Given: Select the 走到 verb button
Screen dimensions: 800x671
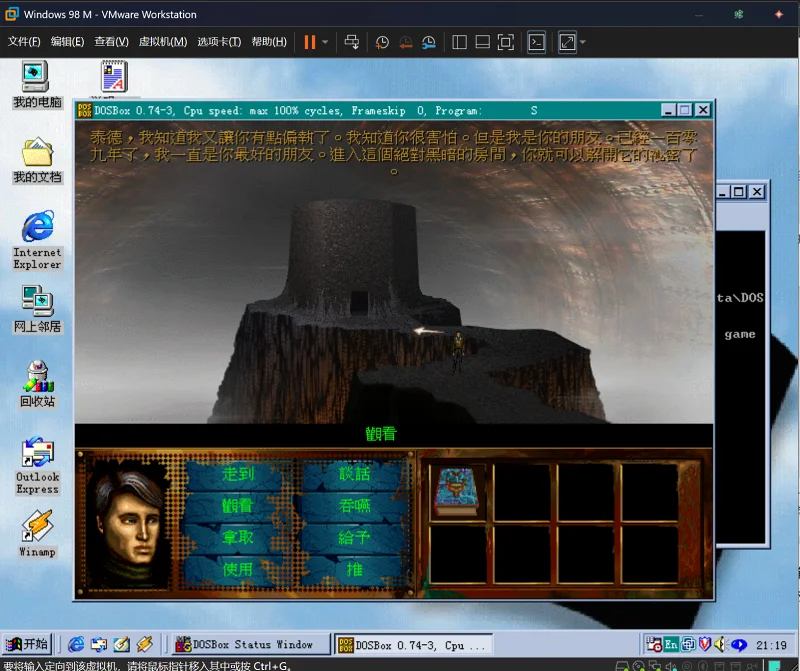Looking at the screenshot, I should [238, 474].
